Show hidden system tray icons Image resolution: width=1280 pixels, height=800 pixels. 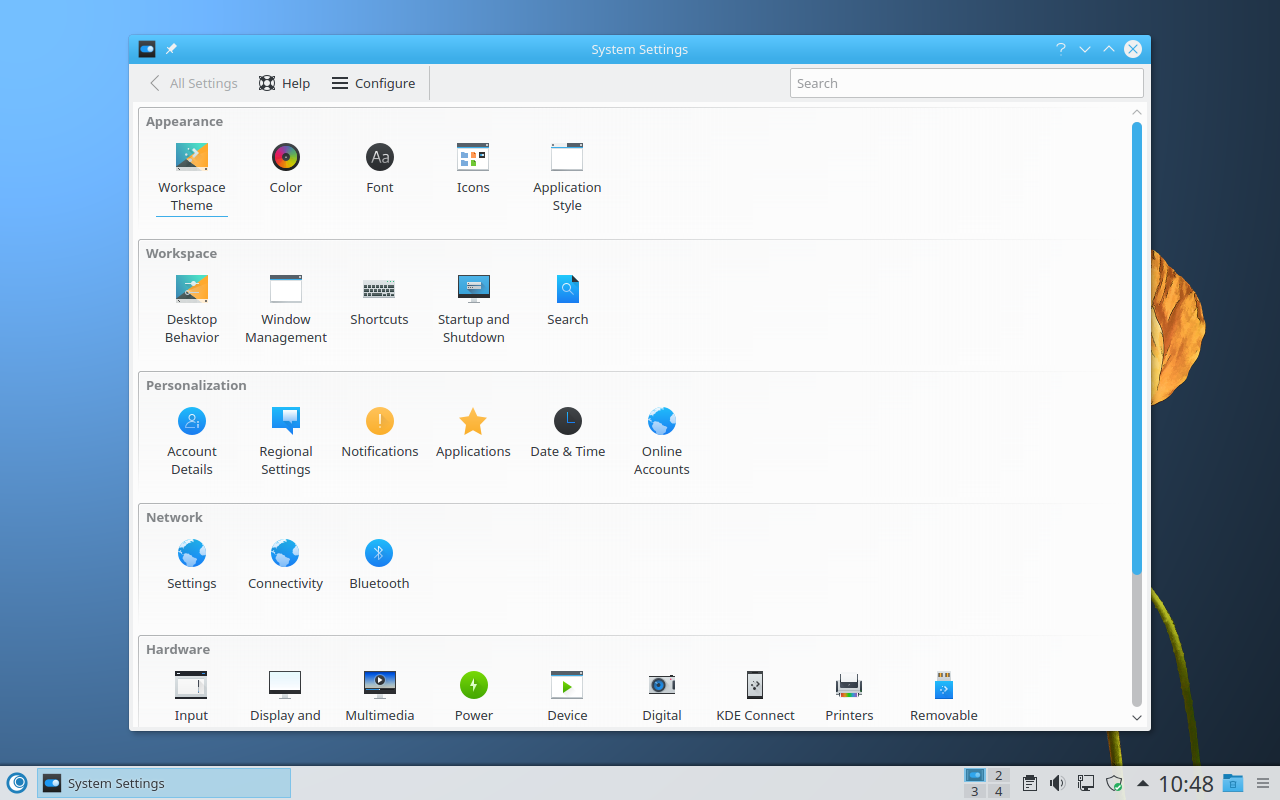pyautogui.click(x=1143, y=783)
